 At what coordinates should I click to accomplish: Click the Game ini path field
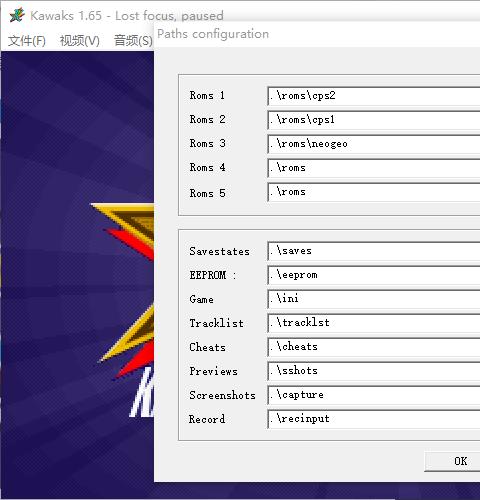coord(374,299)
